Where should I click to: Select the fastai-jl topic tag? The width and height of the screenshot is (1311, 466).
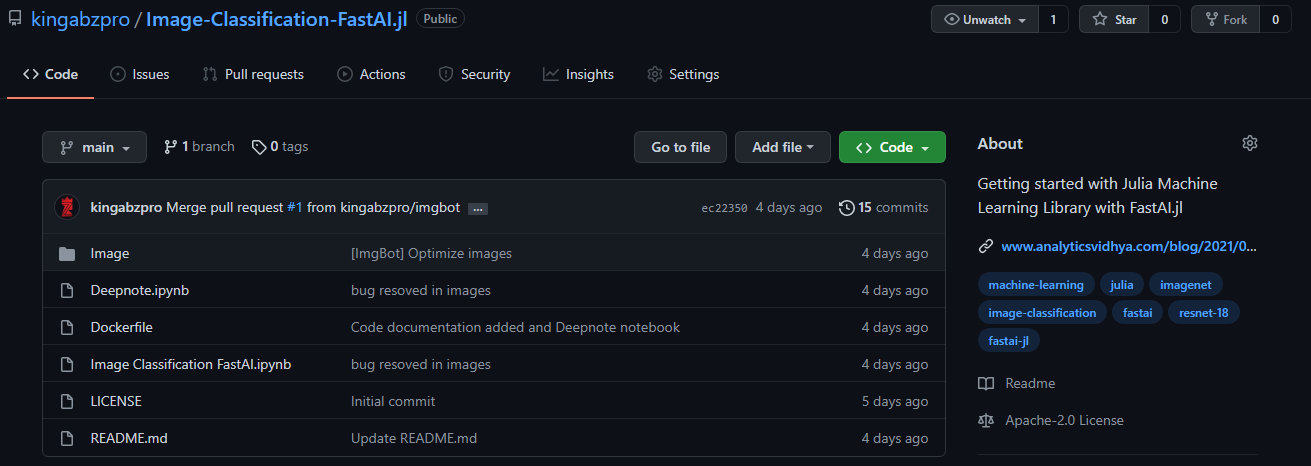click(x=1008, y=341)
